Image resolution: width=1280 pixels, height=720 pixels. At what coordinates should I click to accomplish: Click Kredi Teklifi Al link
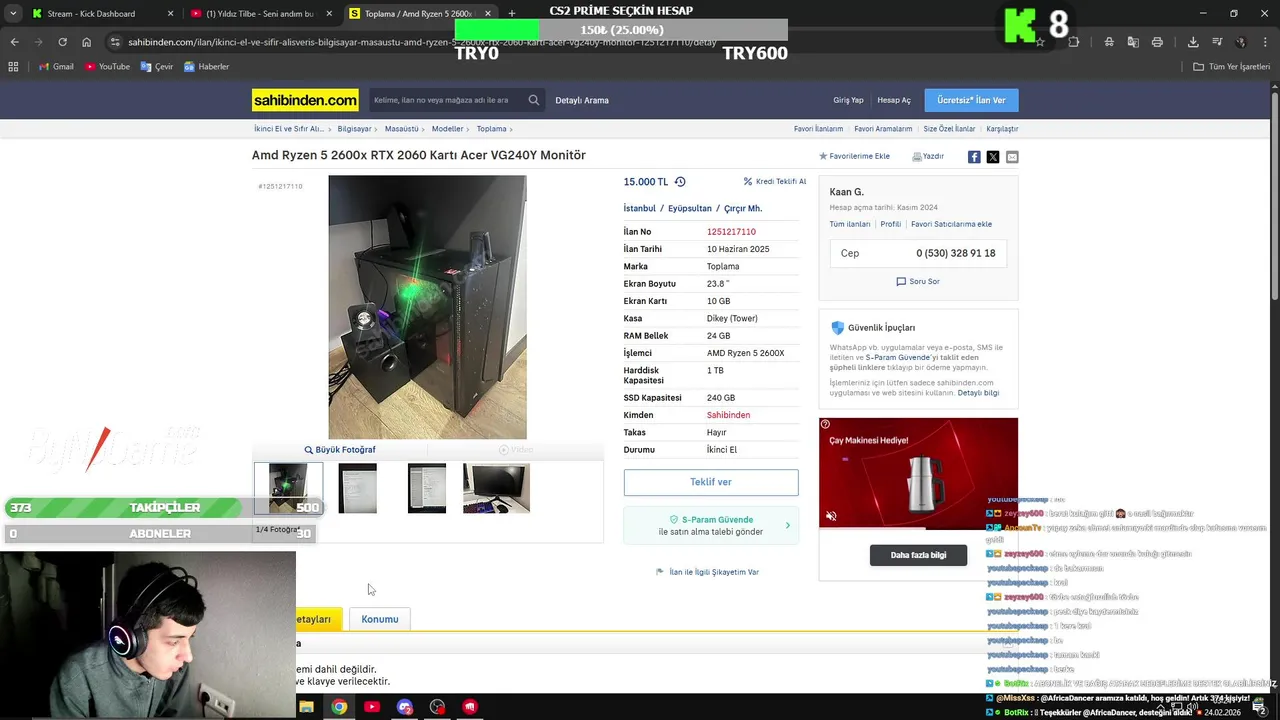click(x=775, y=182)
